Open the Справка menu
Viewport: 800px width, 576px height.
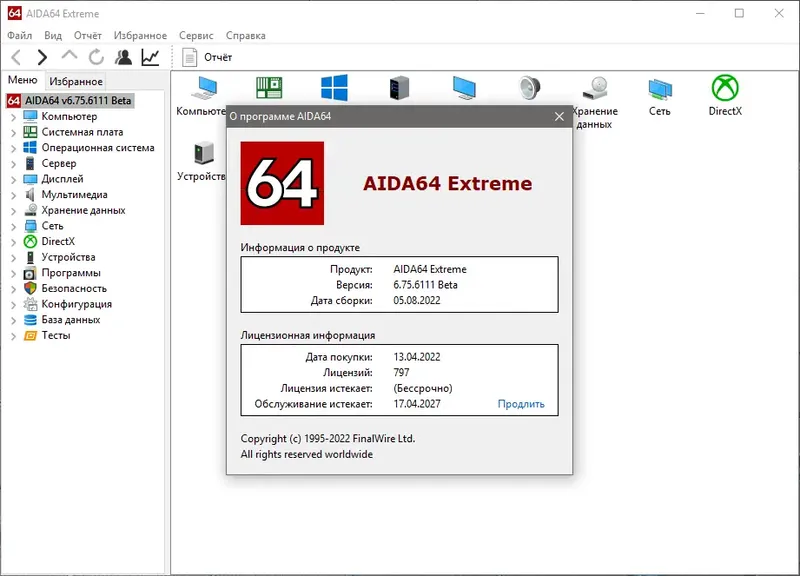pos(246,35)
